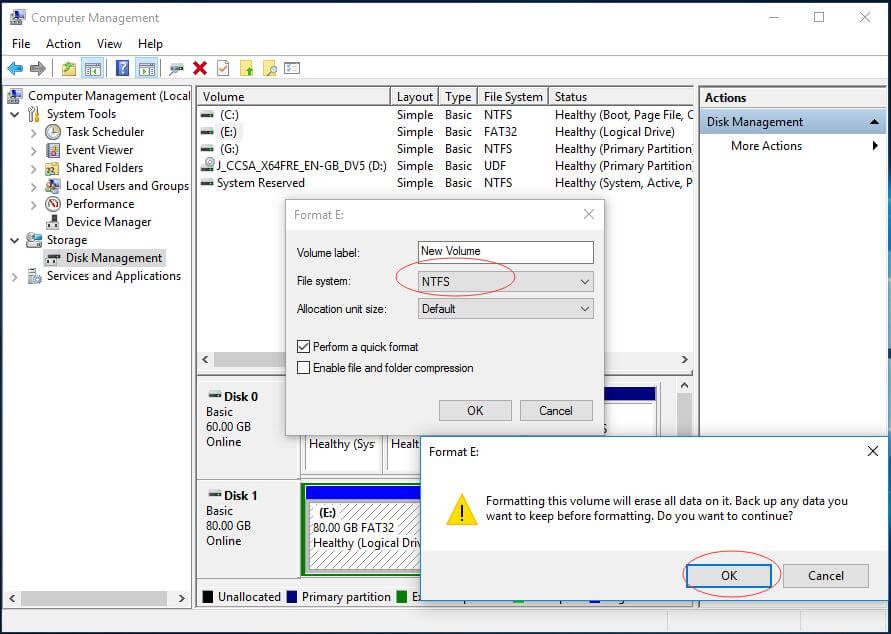Click the folder with magnifier toolbar icon

click(x=269, y=69)
